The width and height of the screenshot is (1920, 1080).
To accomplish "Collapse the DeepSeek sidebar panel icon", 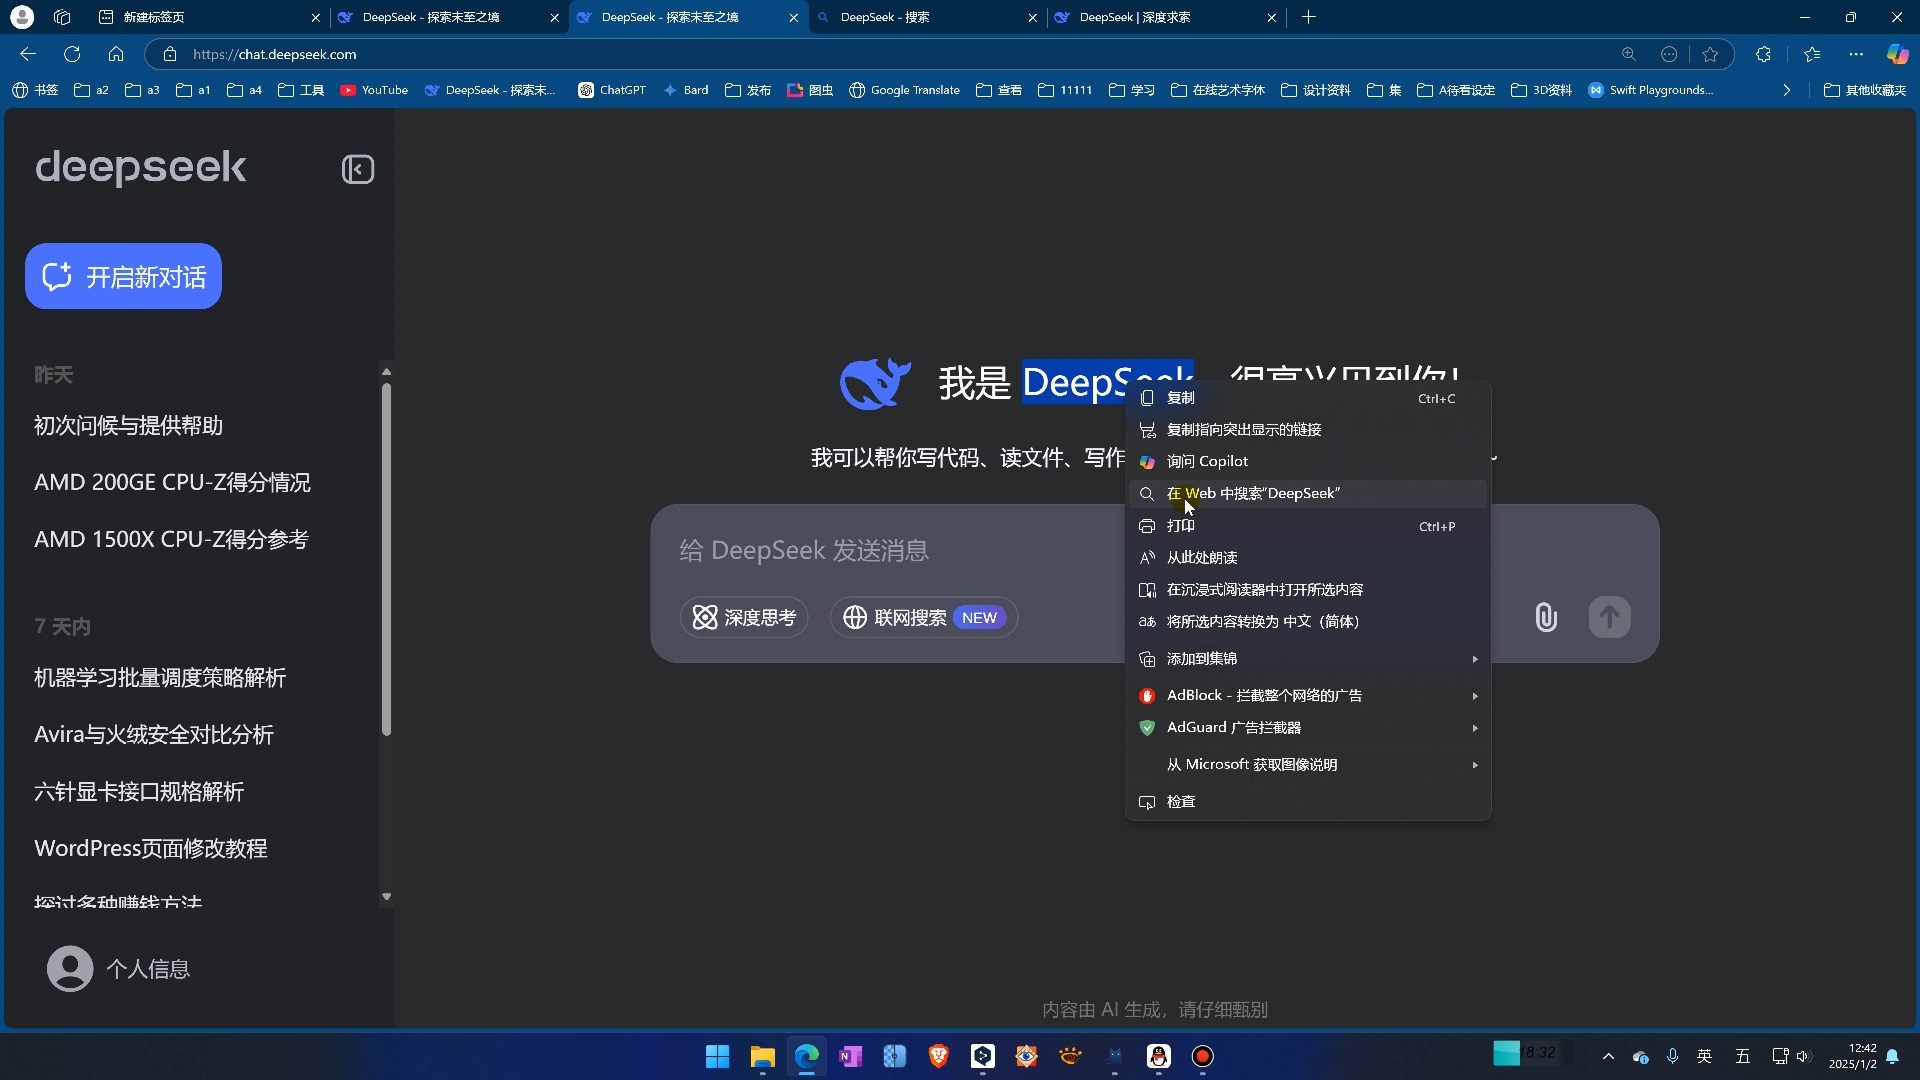I will click(357, 169).
